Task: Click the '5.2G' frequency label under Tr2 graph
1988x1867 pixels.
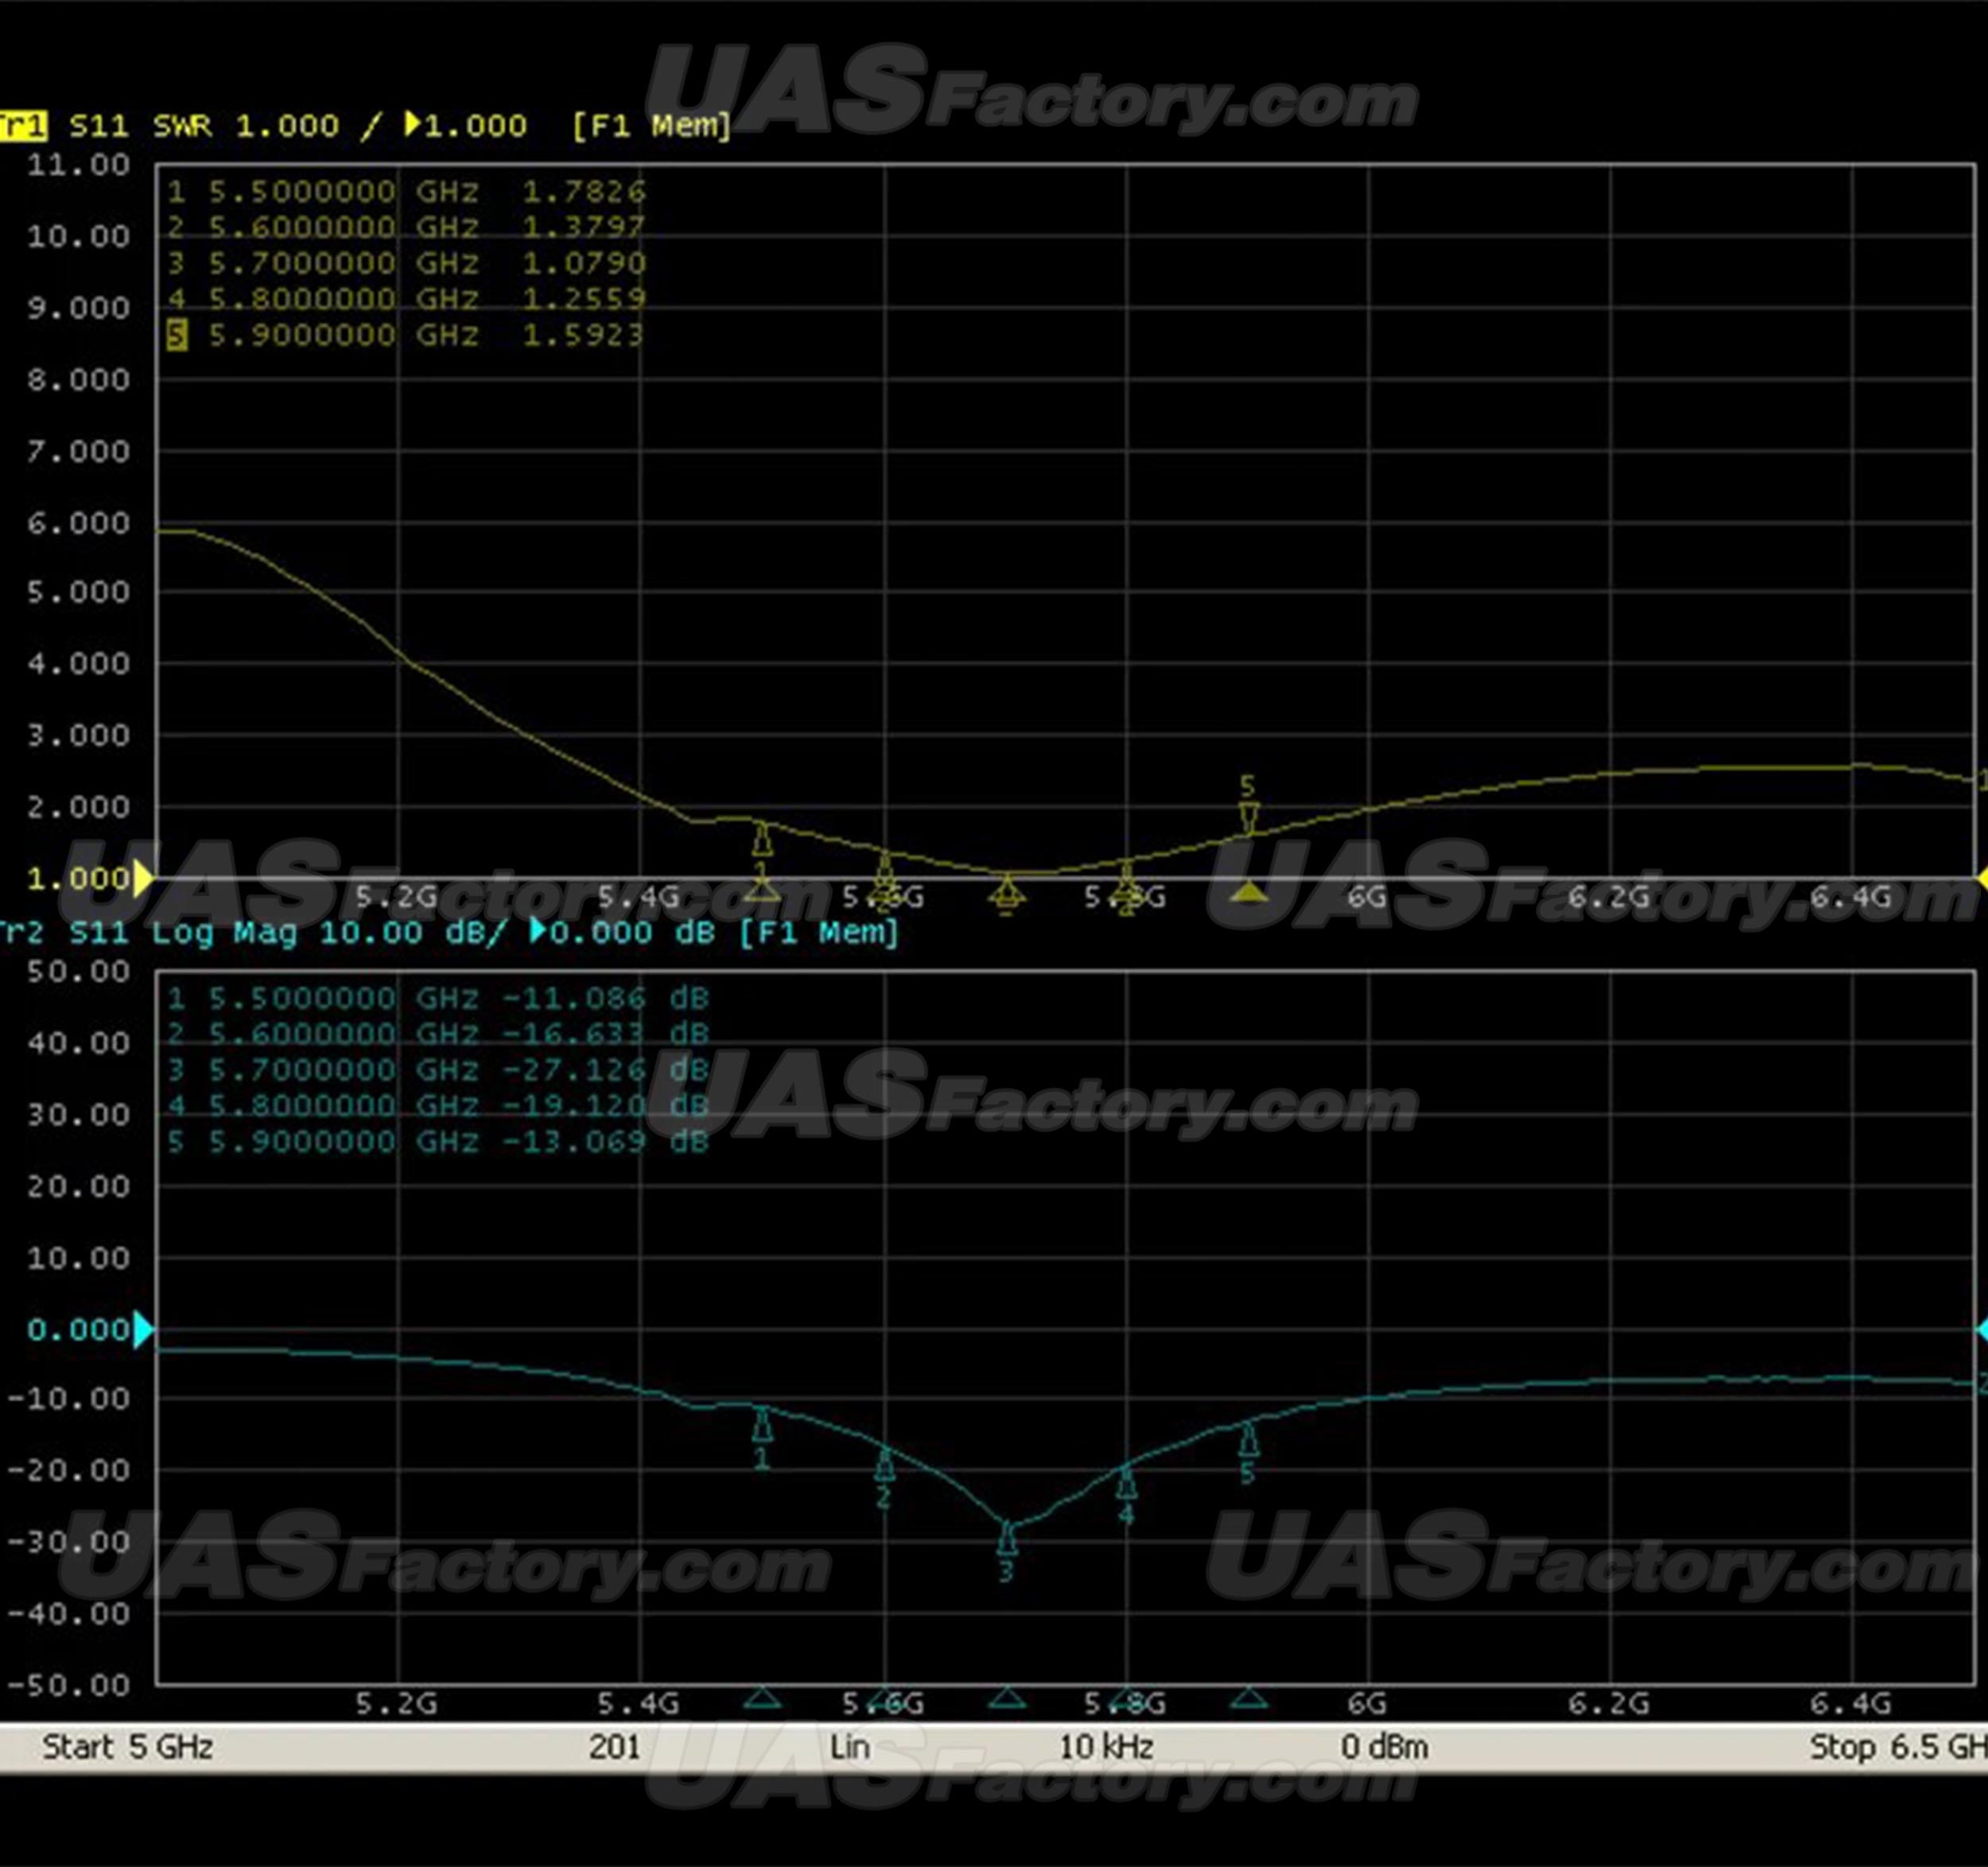Action: 397,1703
